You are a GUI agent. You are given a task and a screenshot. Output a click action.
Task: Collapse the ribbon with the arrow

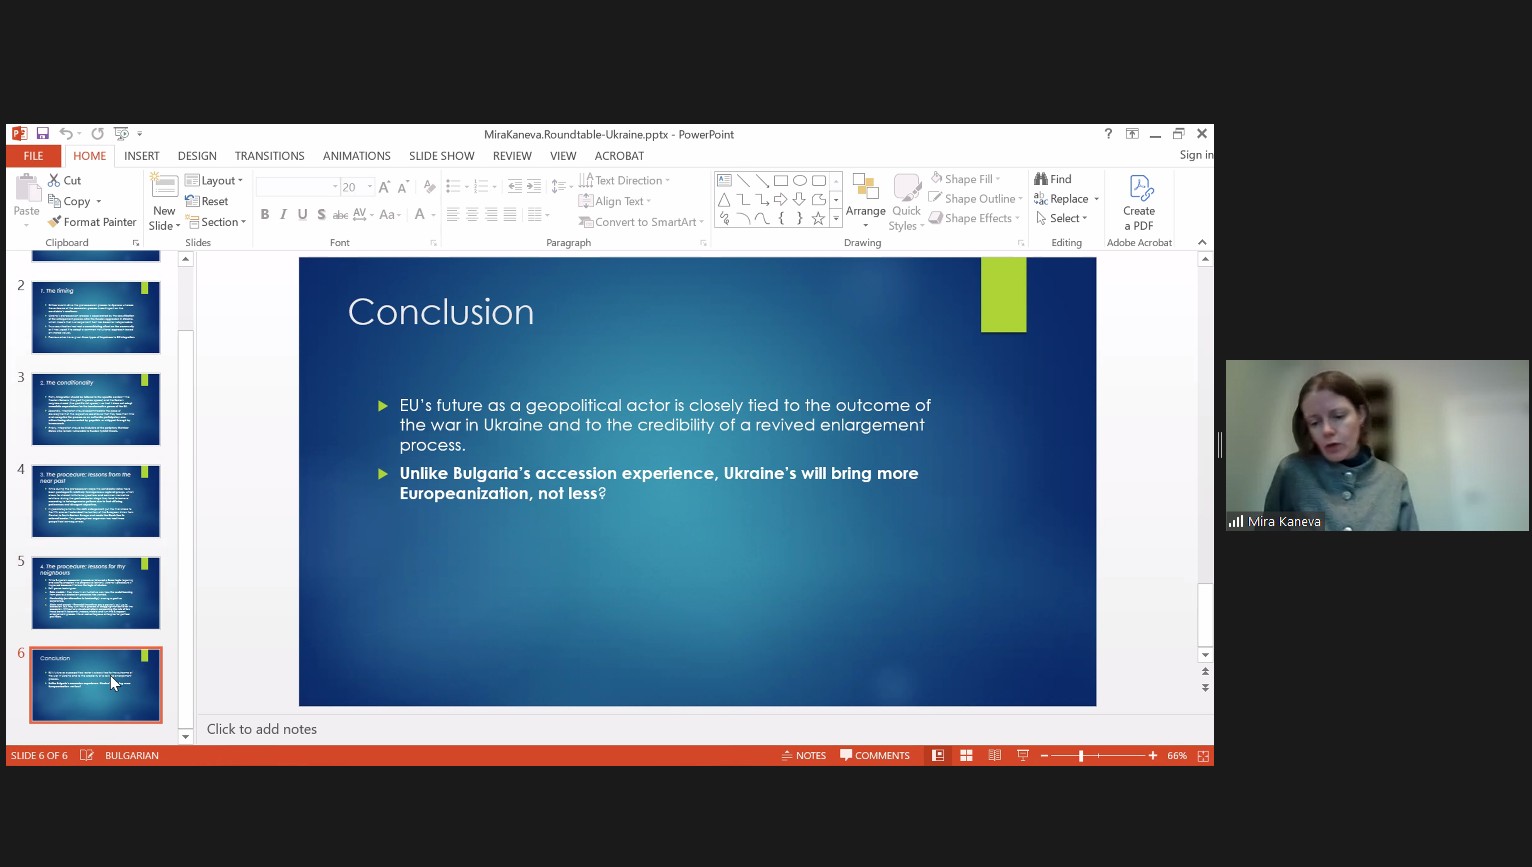(x=1202, y=242)
